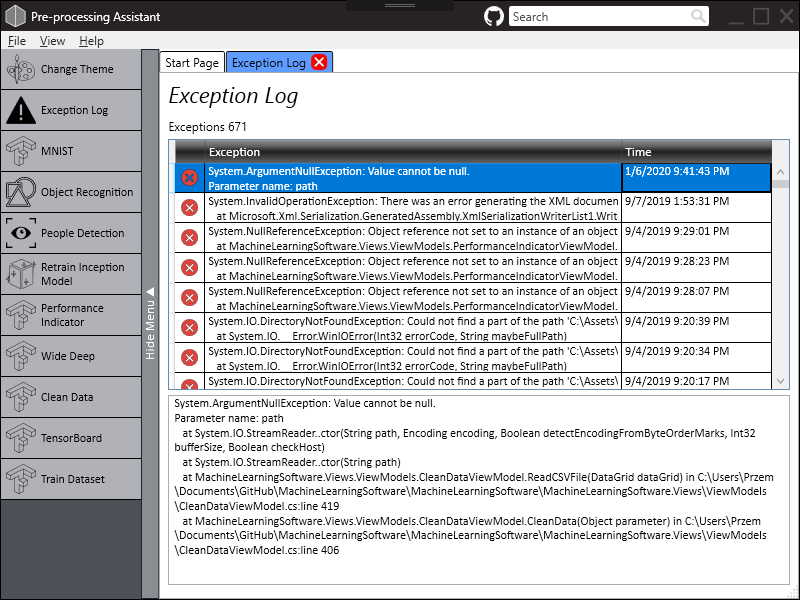Sort by the Time column header
Image resolution: width=800 pixels, height=600 pixels.
tap(696, 152)
